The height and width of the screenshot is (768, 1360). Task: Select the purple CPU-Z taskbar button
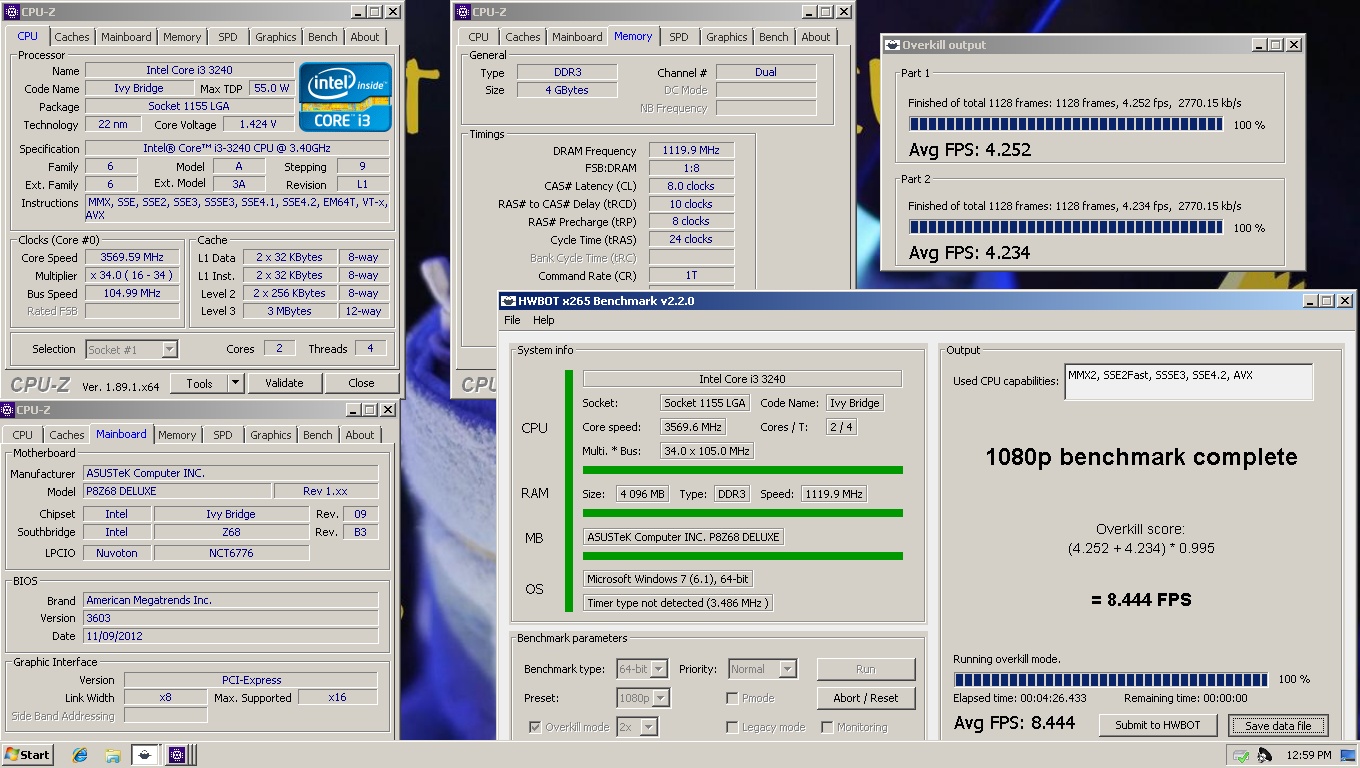[x=177, y=755]
